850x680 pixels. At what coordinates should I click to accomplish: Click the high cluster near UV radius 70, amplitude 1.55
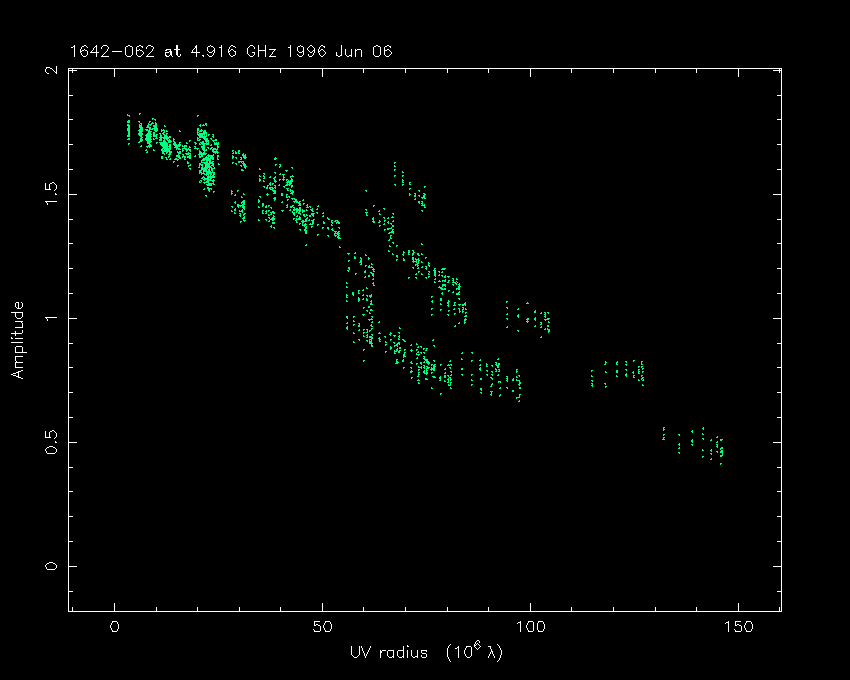point(409,186)
